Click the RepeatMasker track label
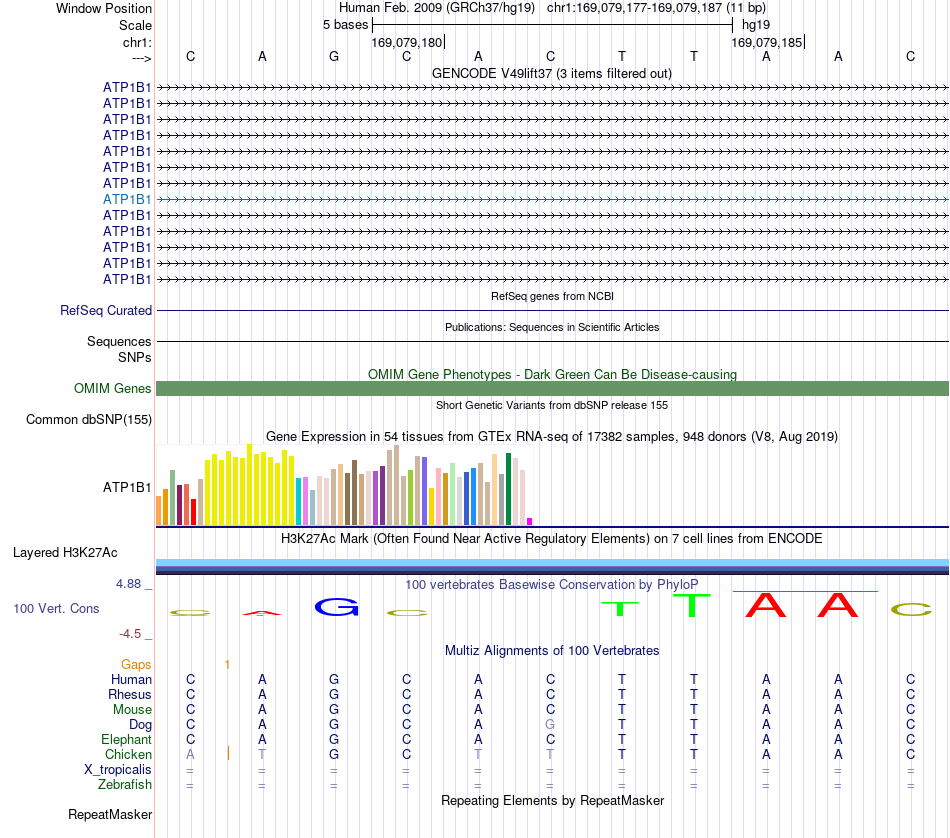The image size is (950, 838). pyautogui.click(x=110, y=815)
